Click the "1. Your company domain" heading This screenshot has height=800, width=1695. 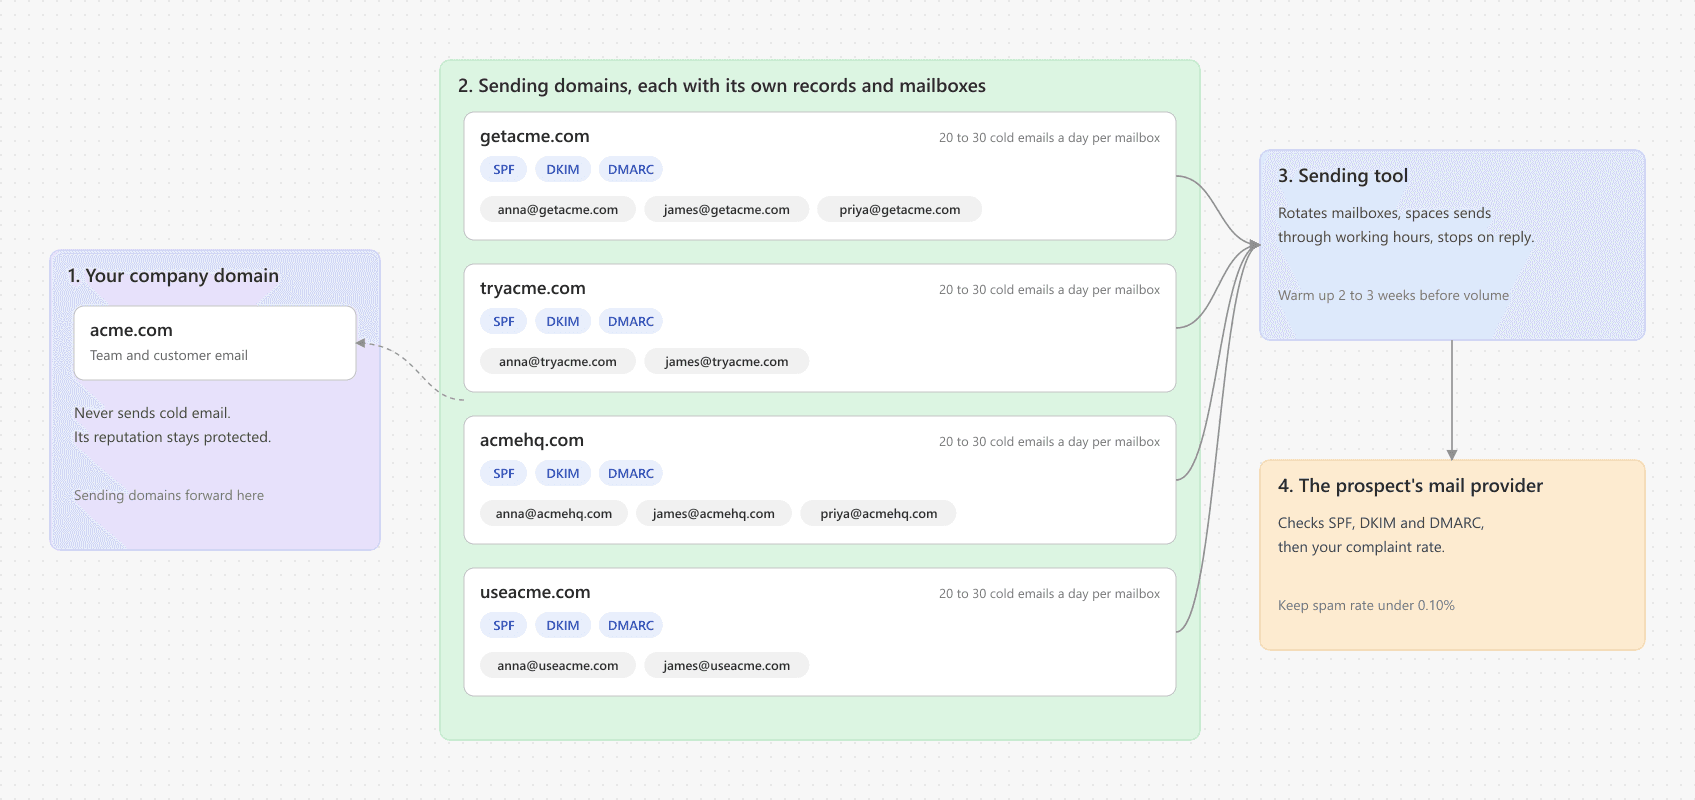point(173,276)
